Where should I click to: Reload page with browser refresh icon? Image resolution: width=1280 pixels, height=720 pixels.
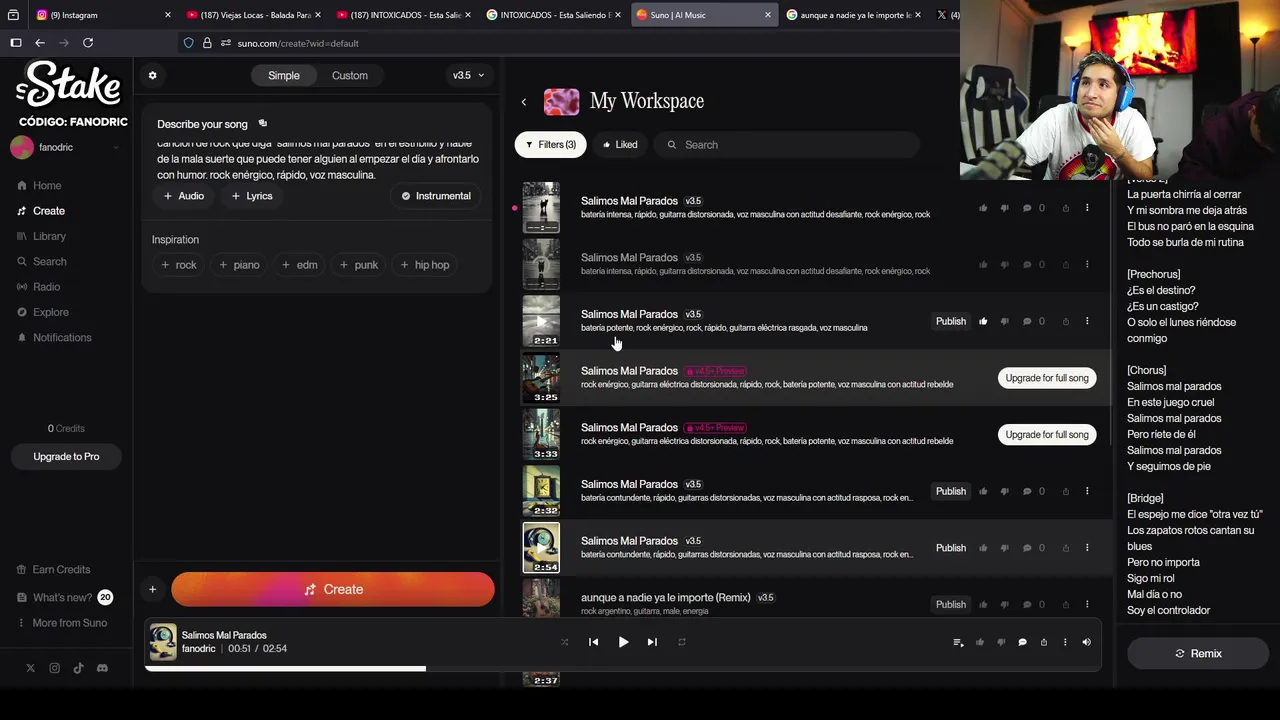click(88, 43)
